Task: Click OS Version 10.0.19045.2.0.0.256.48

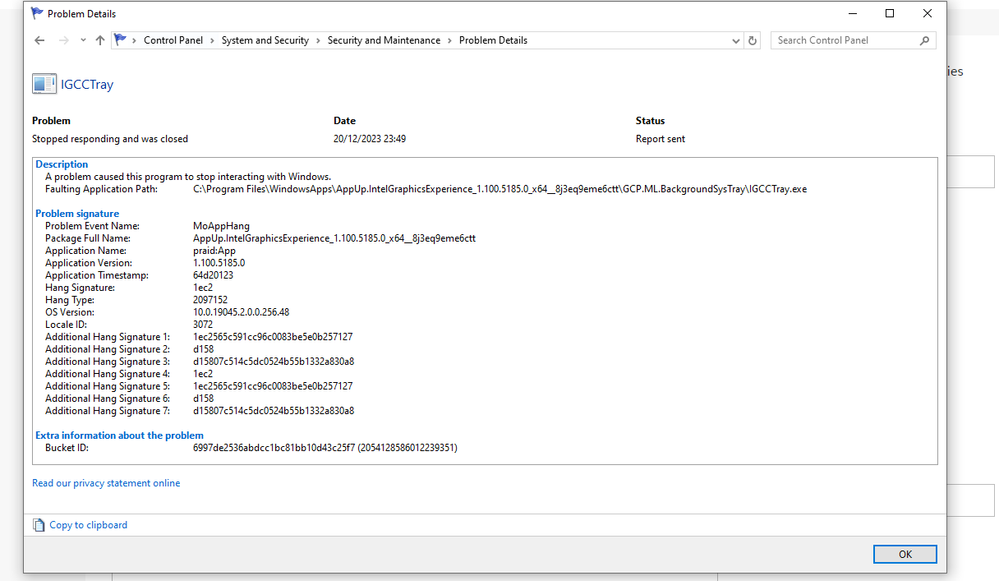Action: point(241,312)
